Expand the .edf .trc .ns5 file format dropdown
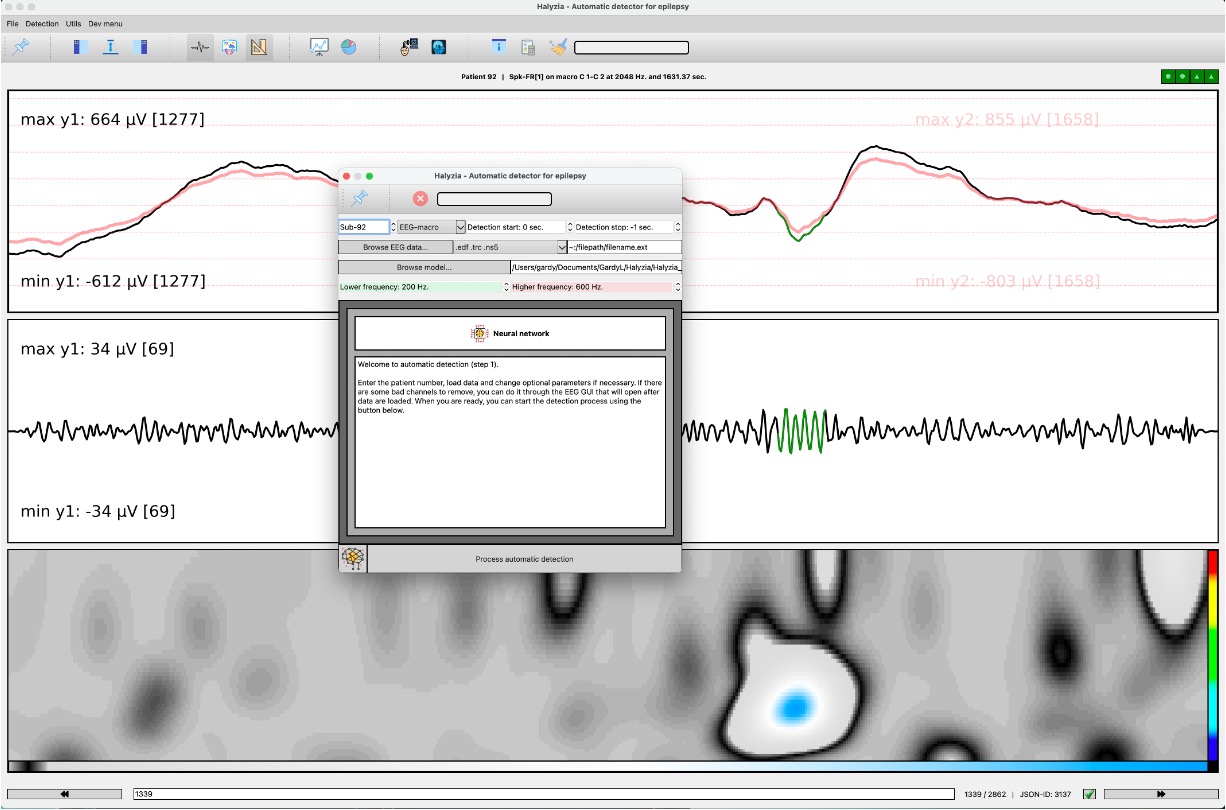The height and width of the screenshot is (810, 1226). 562,247
